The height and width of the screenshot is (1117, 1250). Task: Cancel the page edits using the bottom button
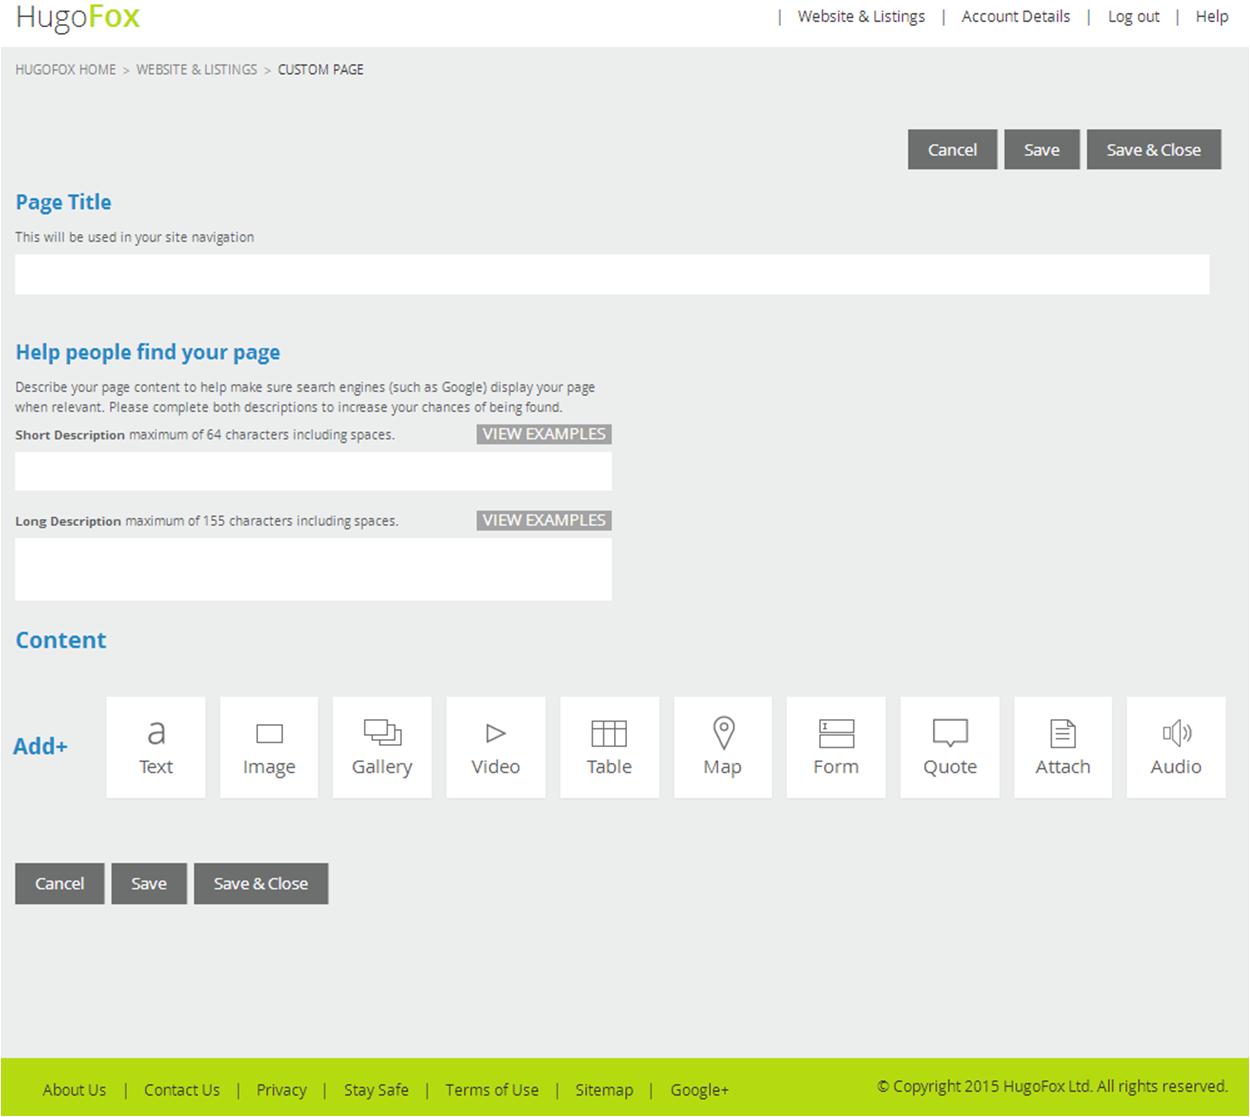(x=59, y=883)
